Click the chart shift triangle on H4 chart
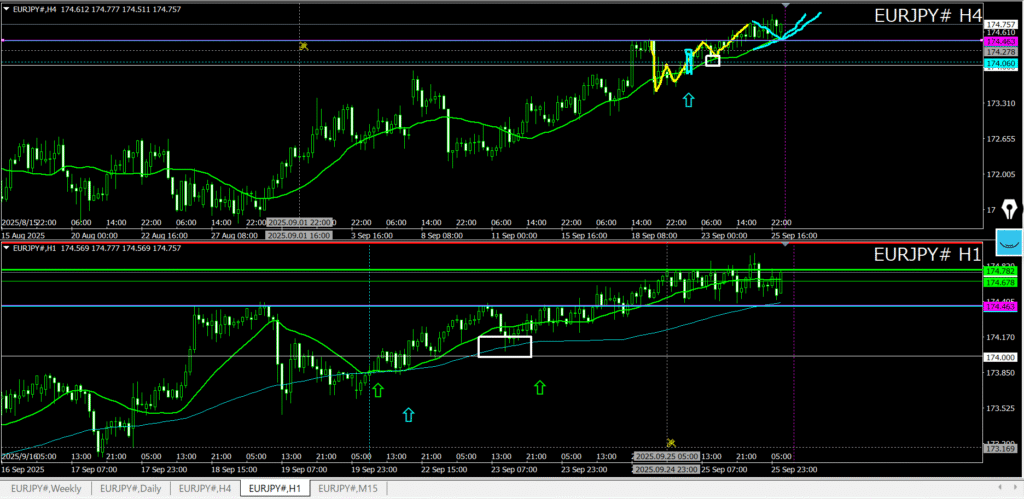Image resolution: width=1024 pixels, height=499 pixels. 785,6
